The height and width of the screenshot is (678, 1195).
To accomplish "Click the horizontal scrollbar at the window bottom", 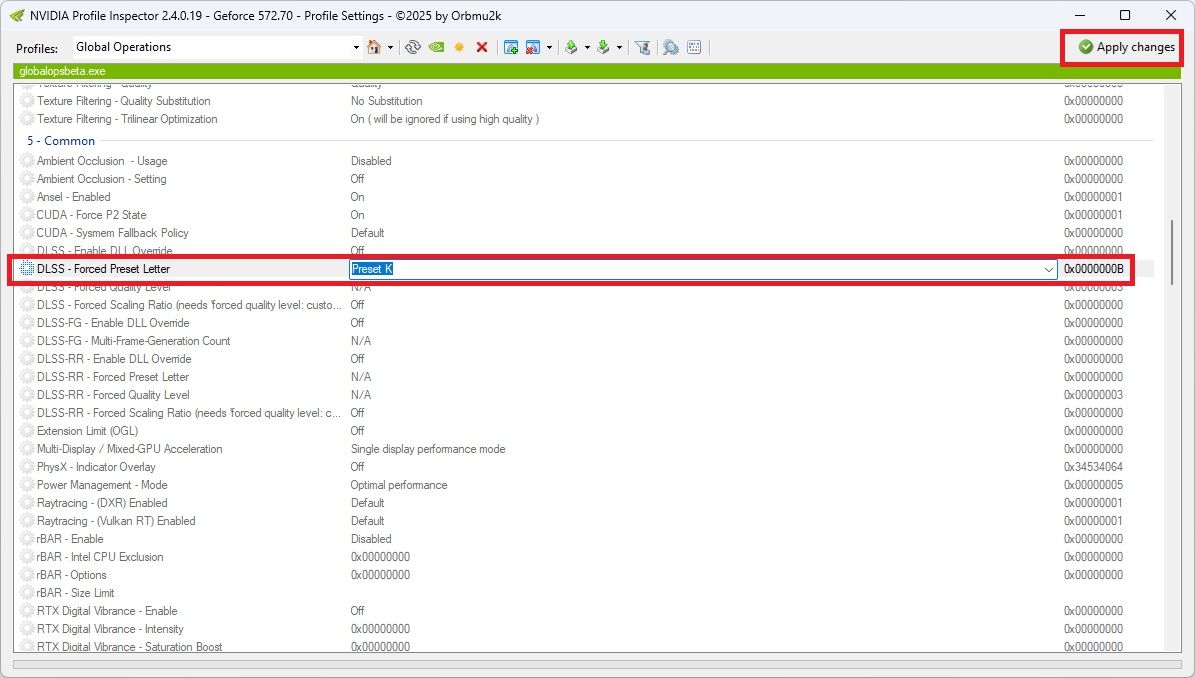I will [596, 664].
